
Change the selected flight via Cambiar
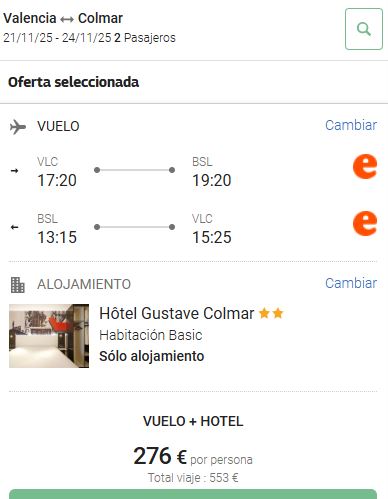(x=351, y=125)
